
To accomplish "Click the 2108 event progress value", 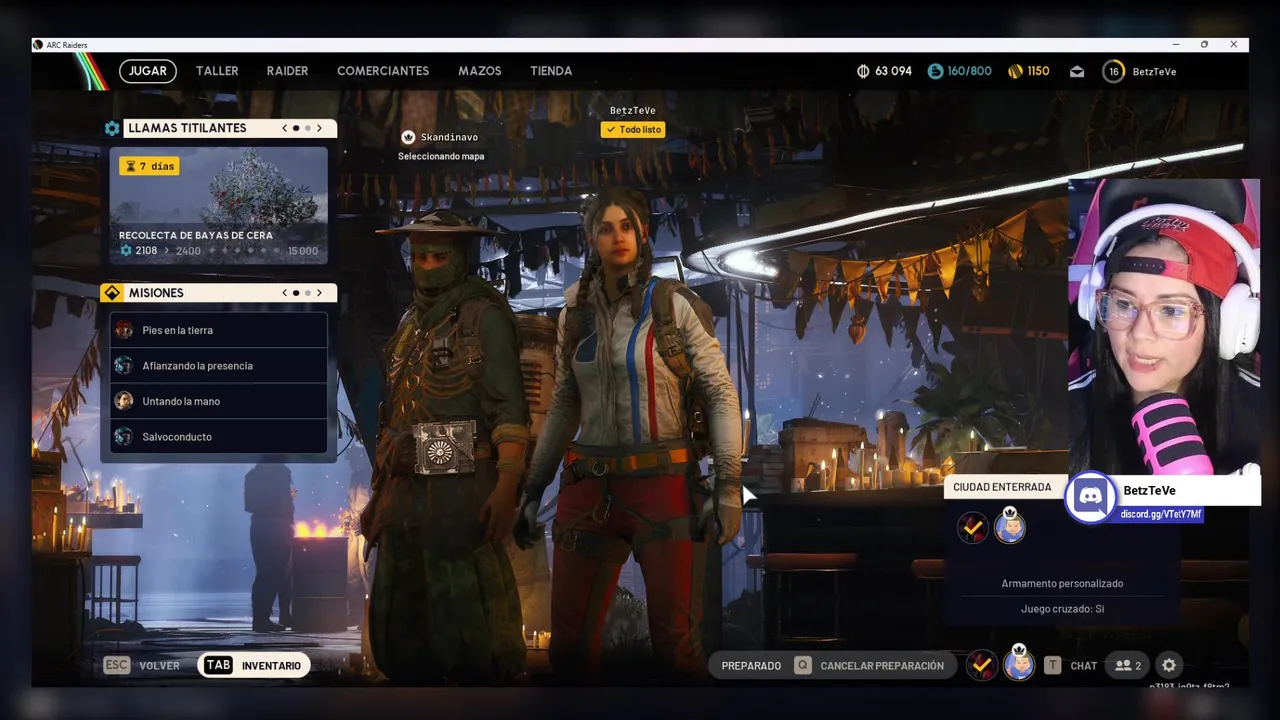I will (x=146, y=251).
